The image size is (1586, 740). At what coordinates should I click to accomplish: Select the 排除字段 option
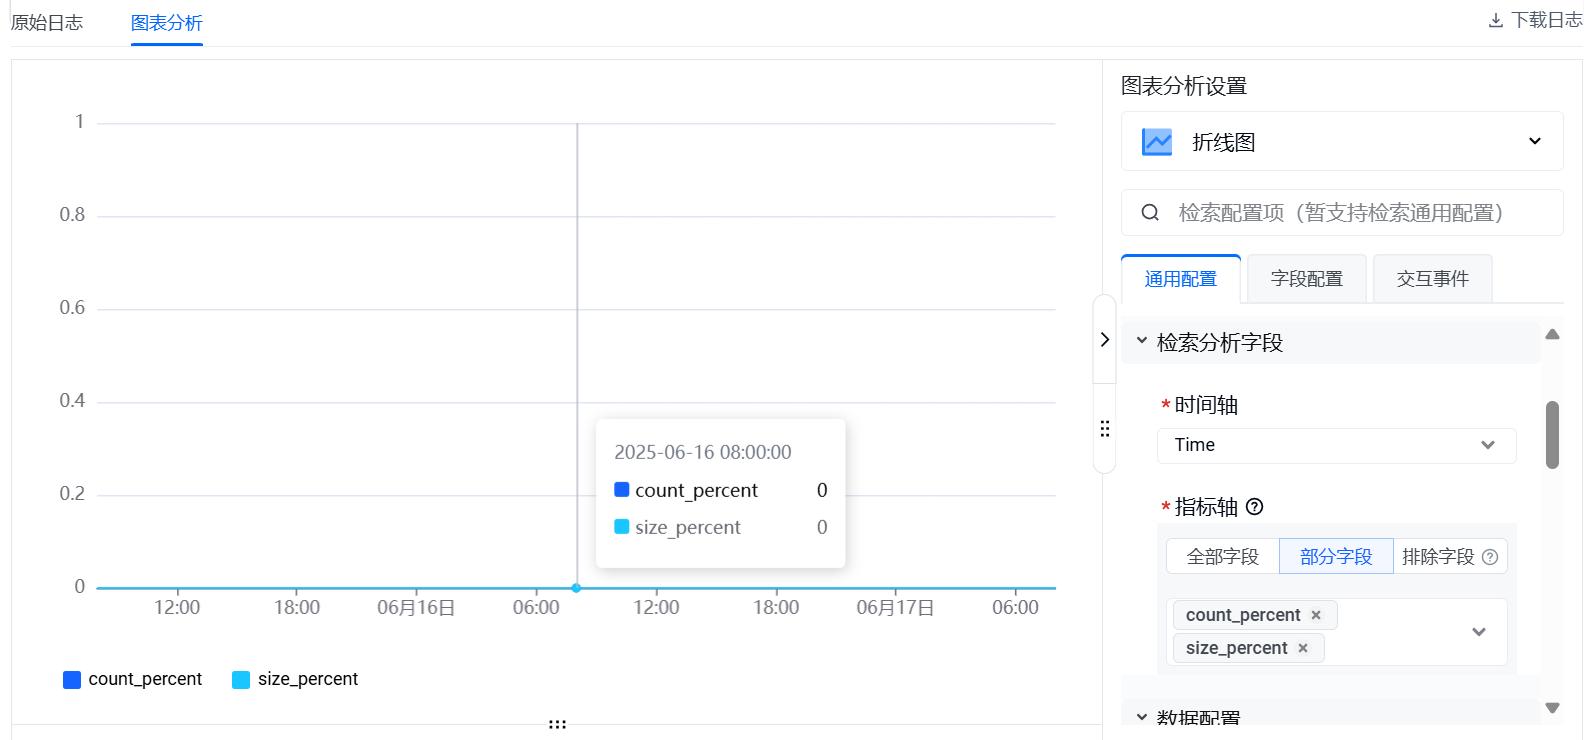click(1438, 557)
